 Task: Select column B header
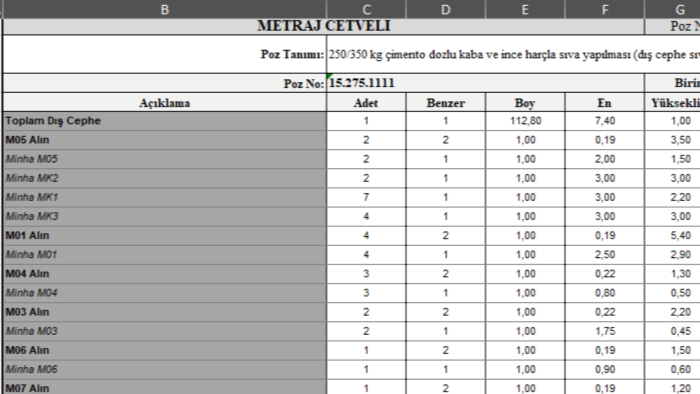pos(165,9)
